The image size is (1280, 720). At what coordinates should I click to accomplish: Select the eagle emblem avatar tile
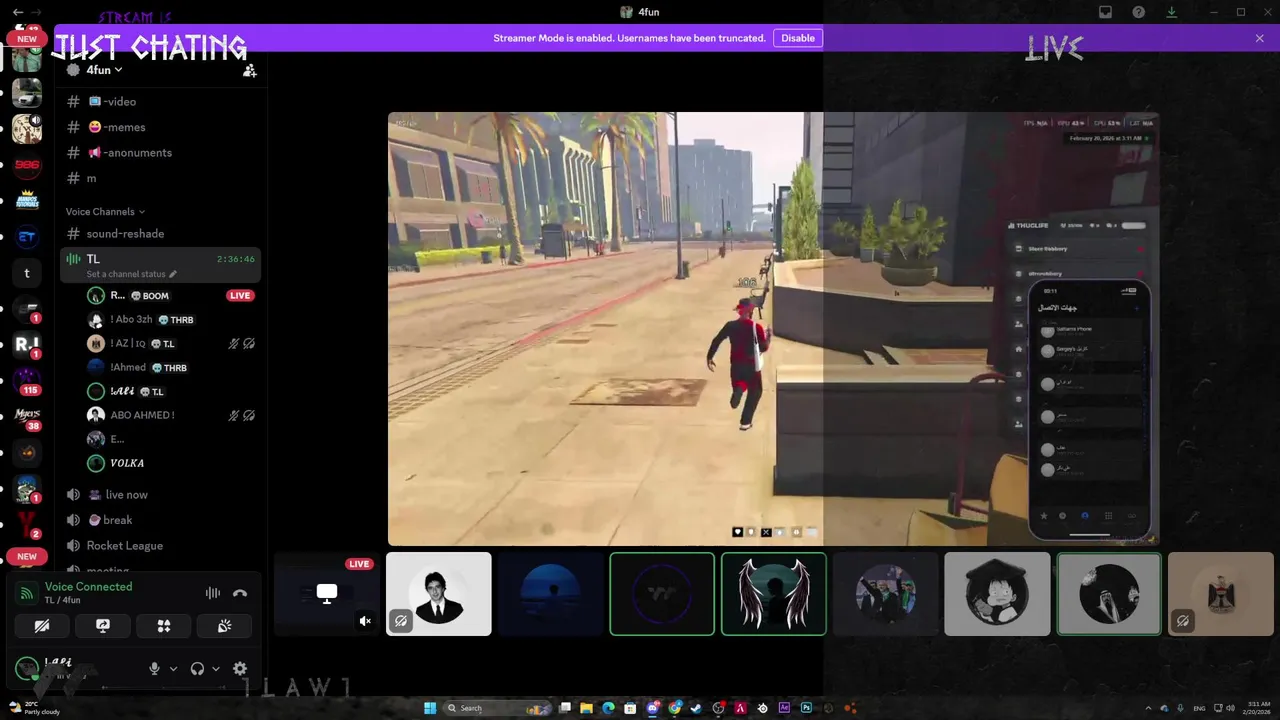tap(1221, 594)
